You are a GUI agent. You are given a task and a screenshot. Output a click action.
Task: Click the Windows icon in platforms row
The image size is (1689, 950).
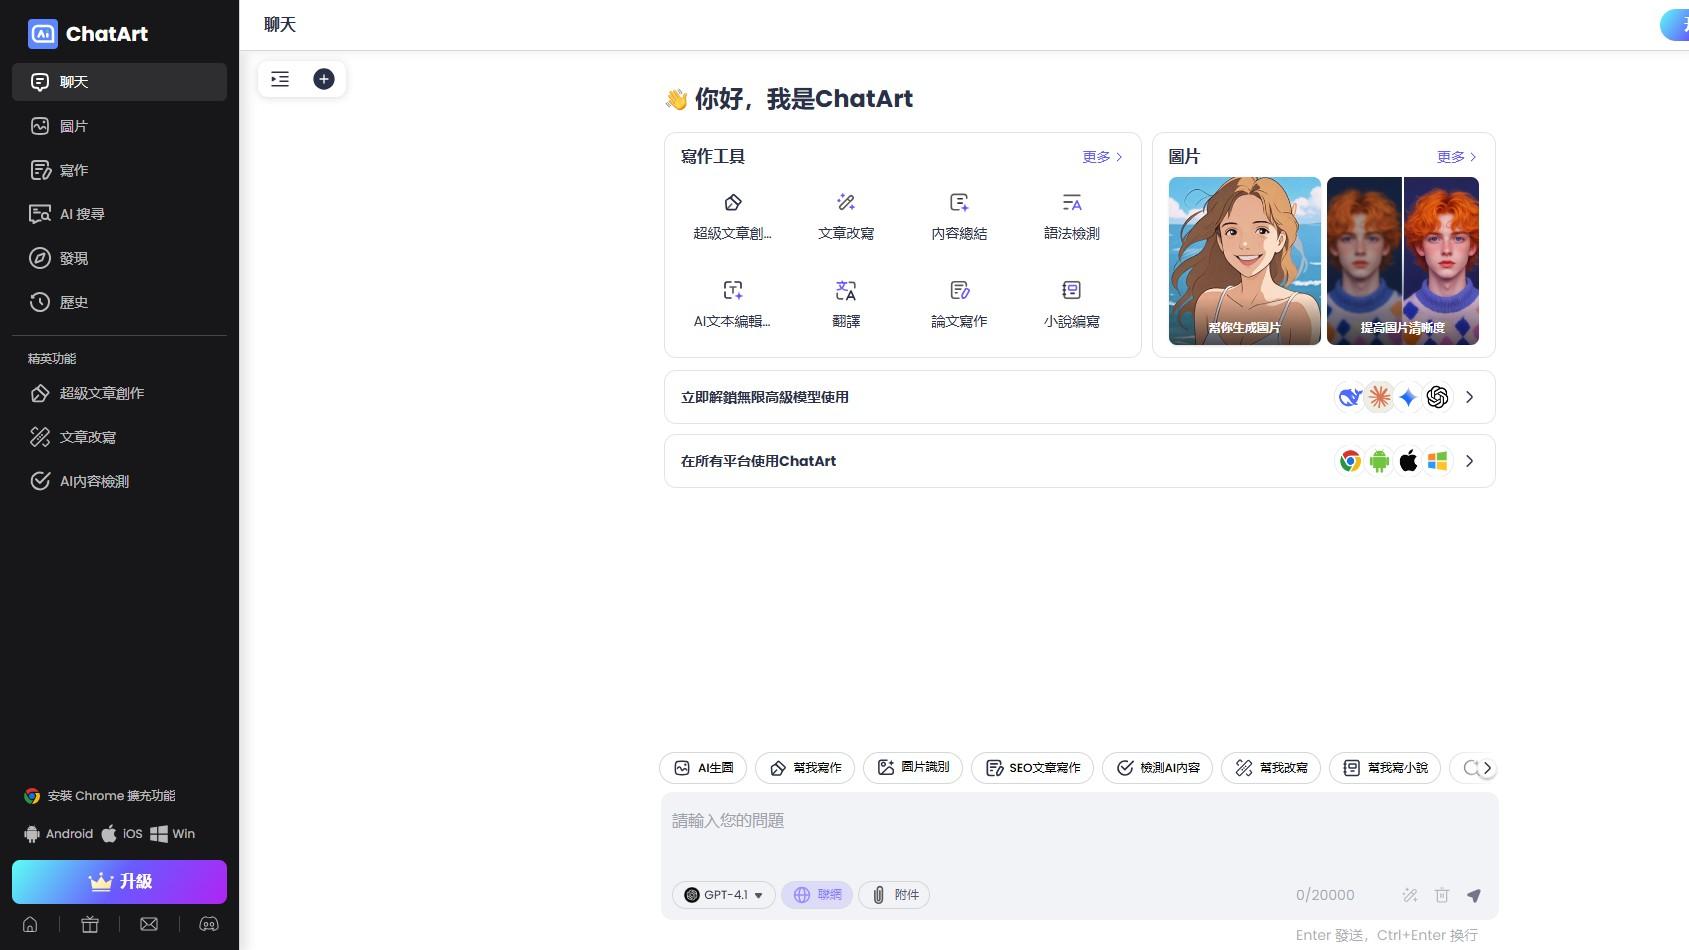tap(1437, 461)
